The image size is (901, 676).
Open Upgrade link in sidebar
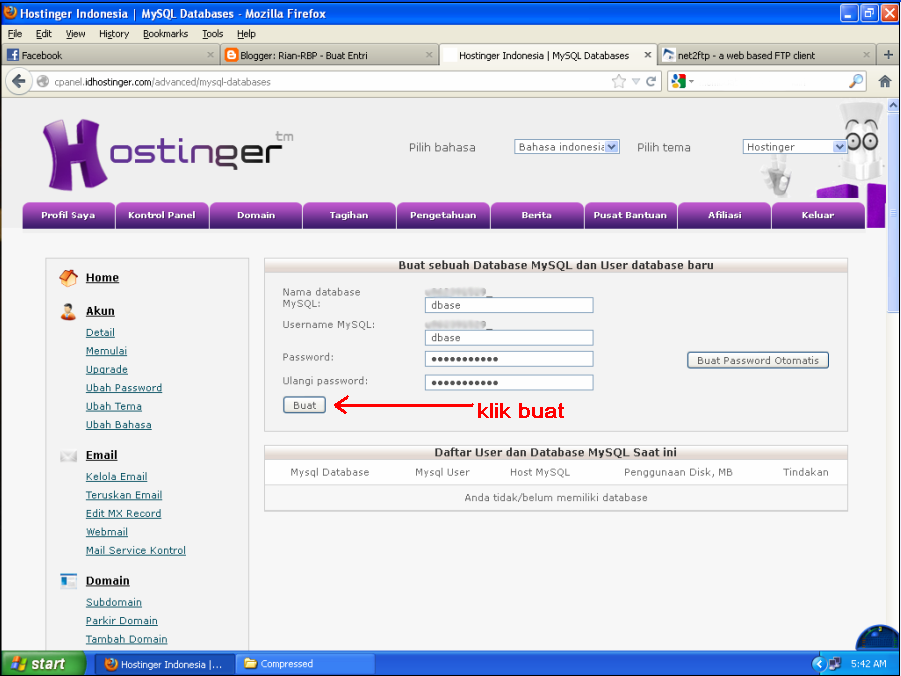click(107, 370)
